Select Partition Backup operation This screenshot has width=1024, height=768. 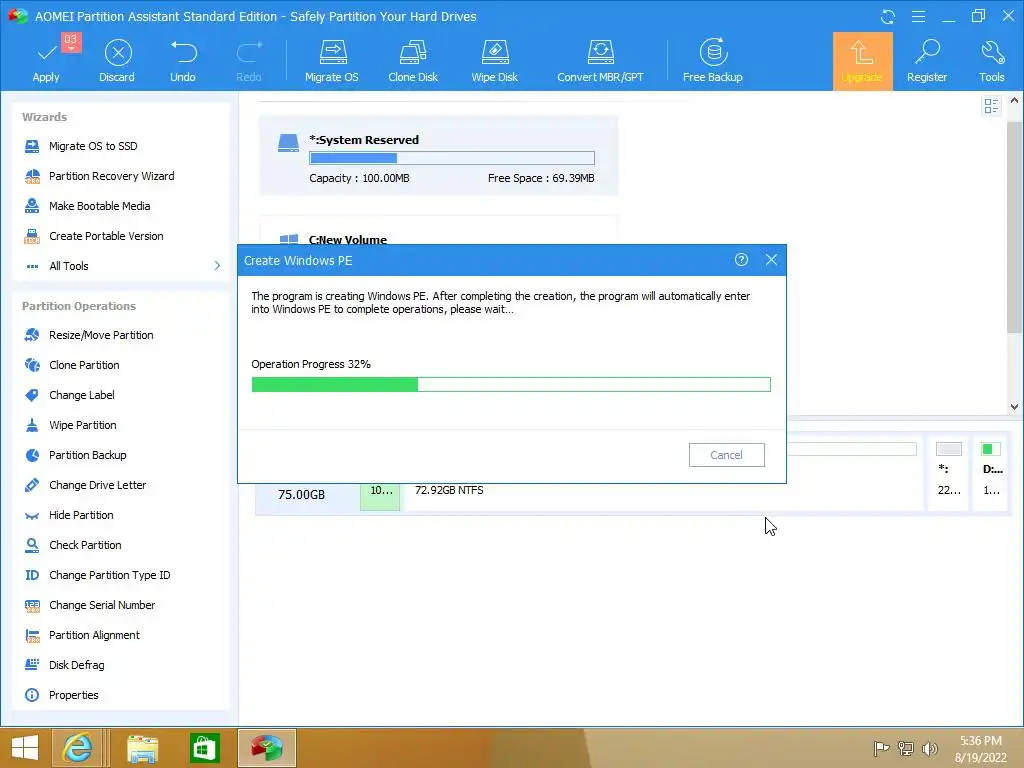pyautogui.click(x=88, y=455)
